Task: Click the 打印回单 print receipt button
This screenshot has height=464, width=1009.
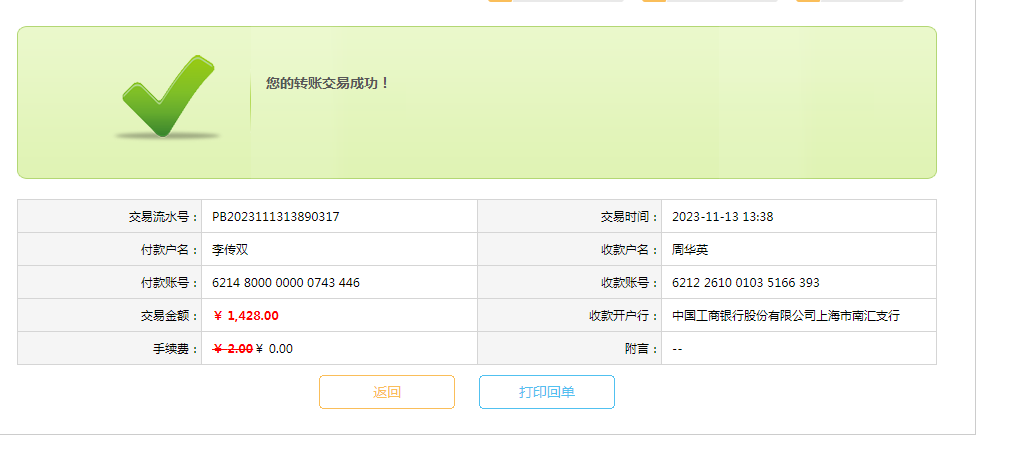Action: pyautogui.click(x=546, y=392)
